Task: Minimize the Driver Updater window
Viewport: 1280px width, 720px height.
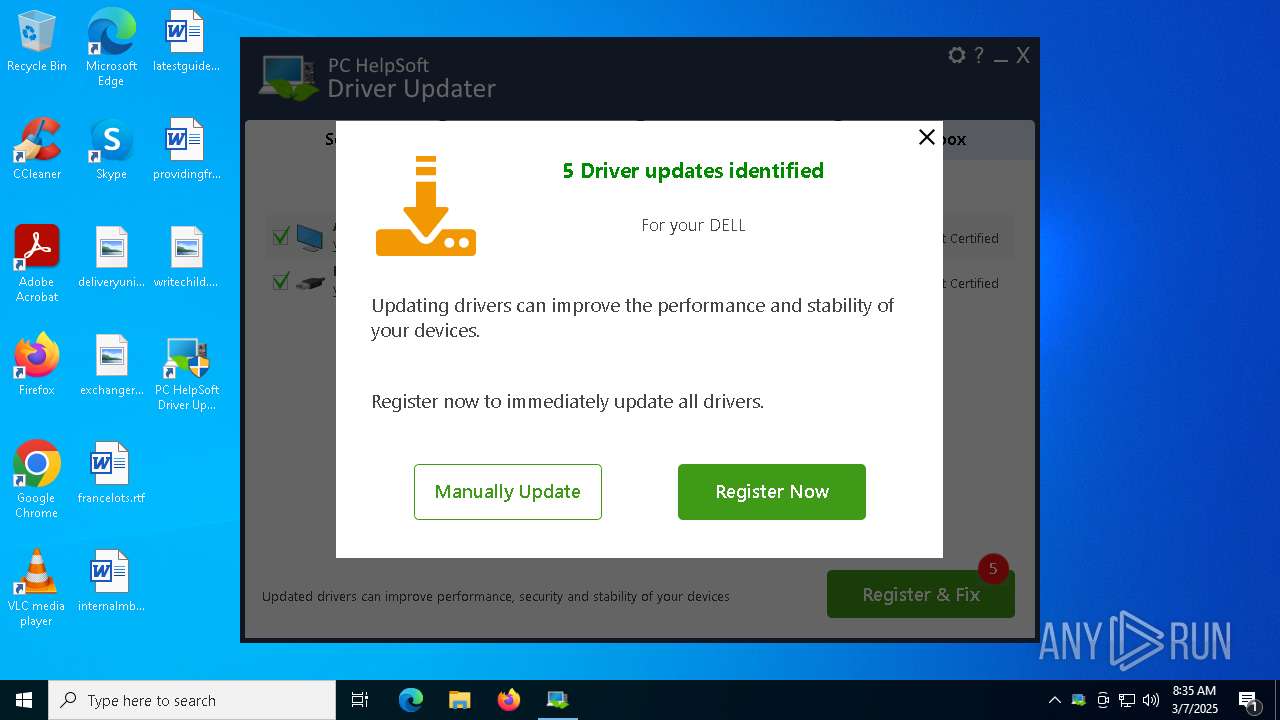Action: tap(1001, 59)
